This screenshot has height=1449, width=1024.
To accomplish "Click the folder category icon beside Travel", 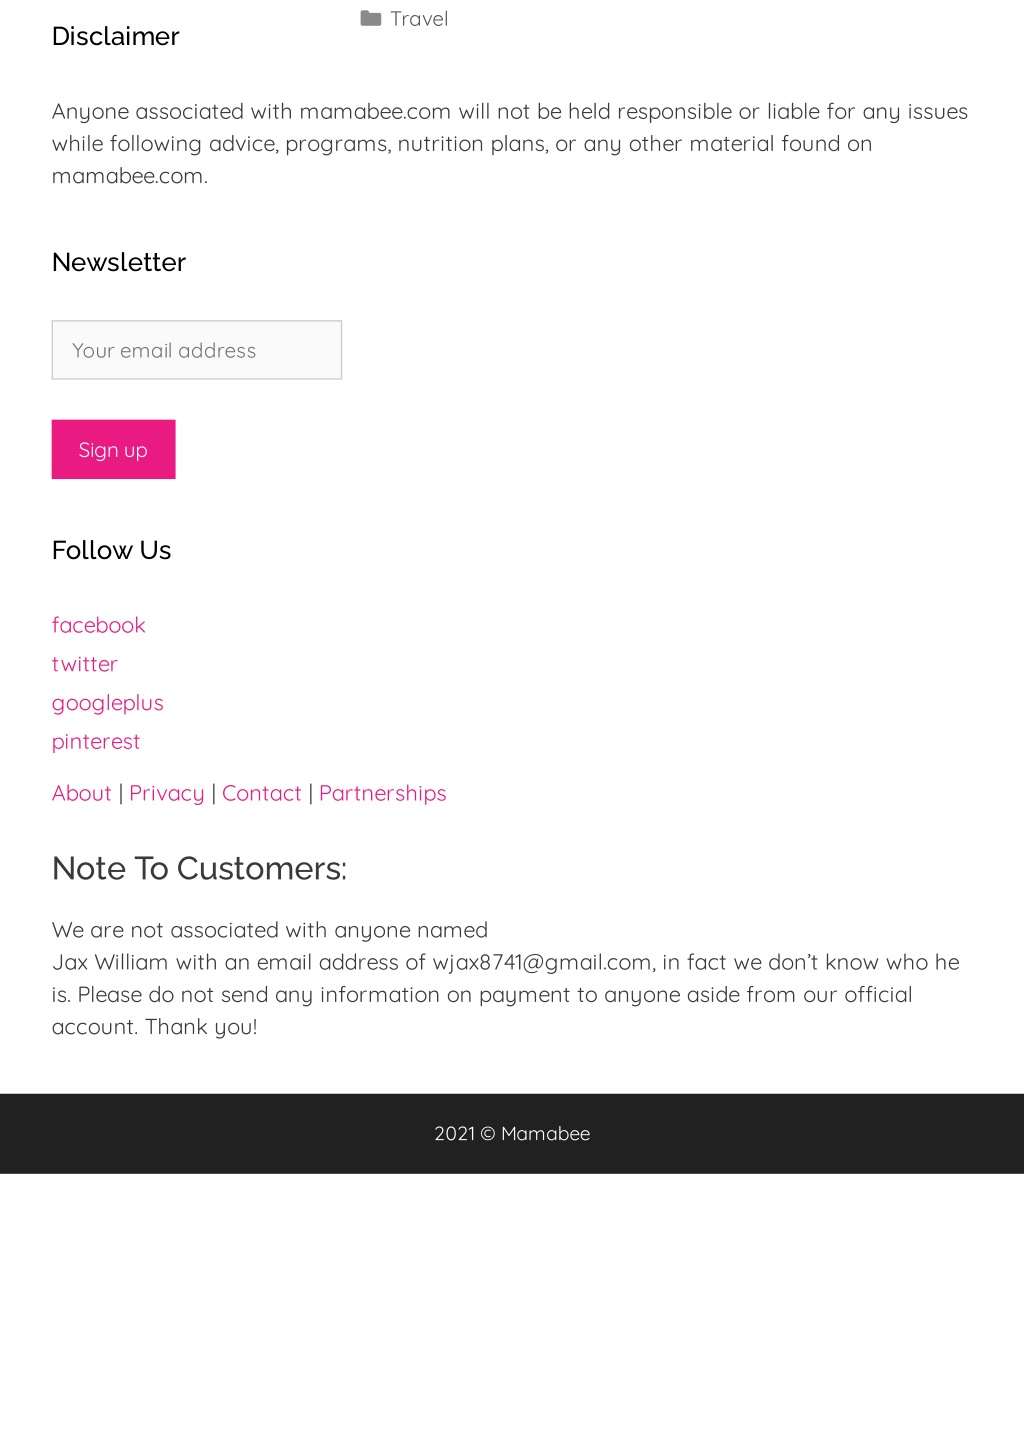I will click(370, 18).
